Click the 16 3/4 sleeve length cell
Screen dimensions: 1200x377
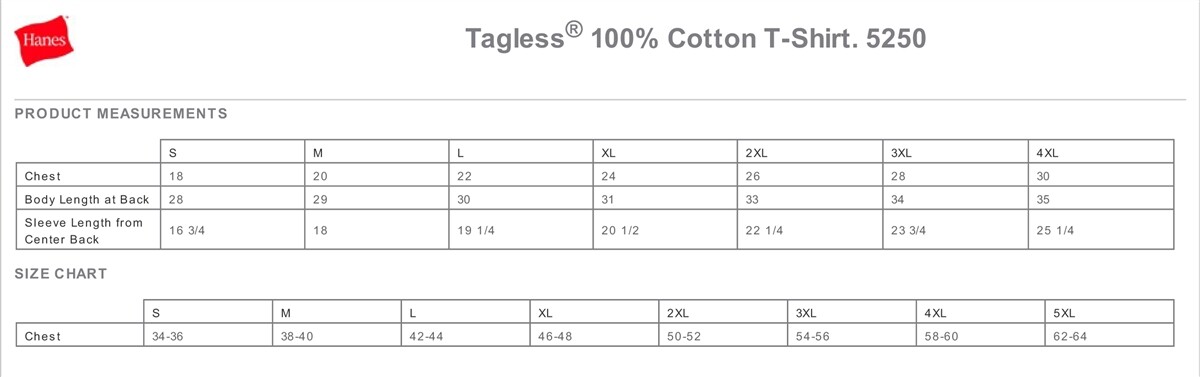point(232,230)
